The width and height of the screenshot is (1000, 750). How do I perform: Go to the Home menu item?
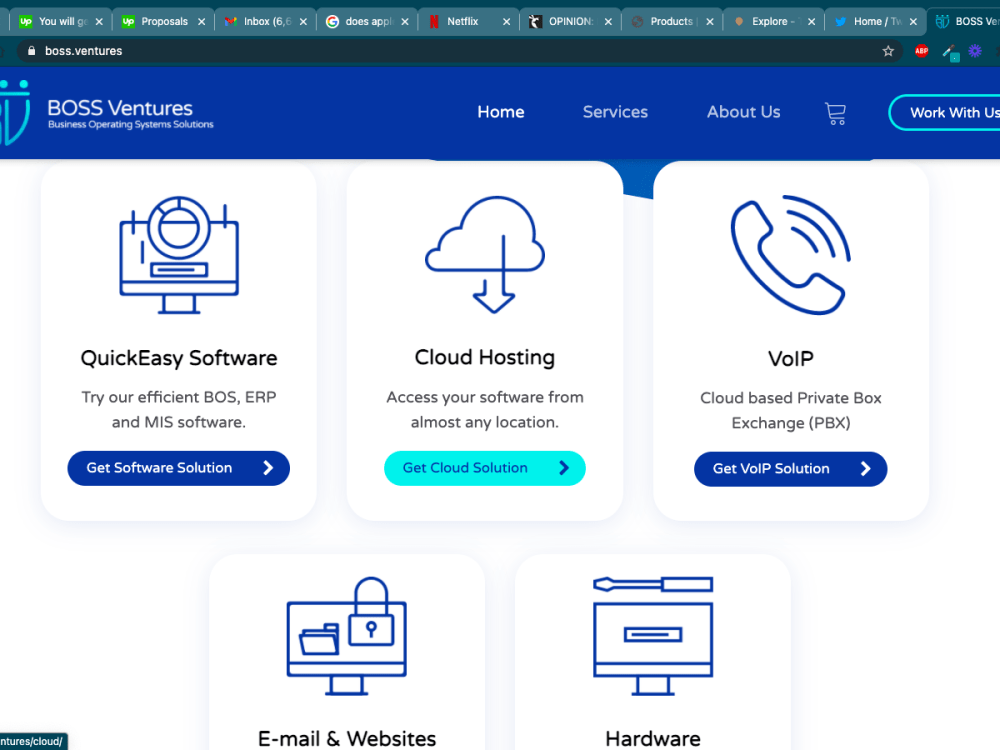pos(501,112)
